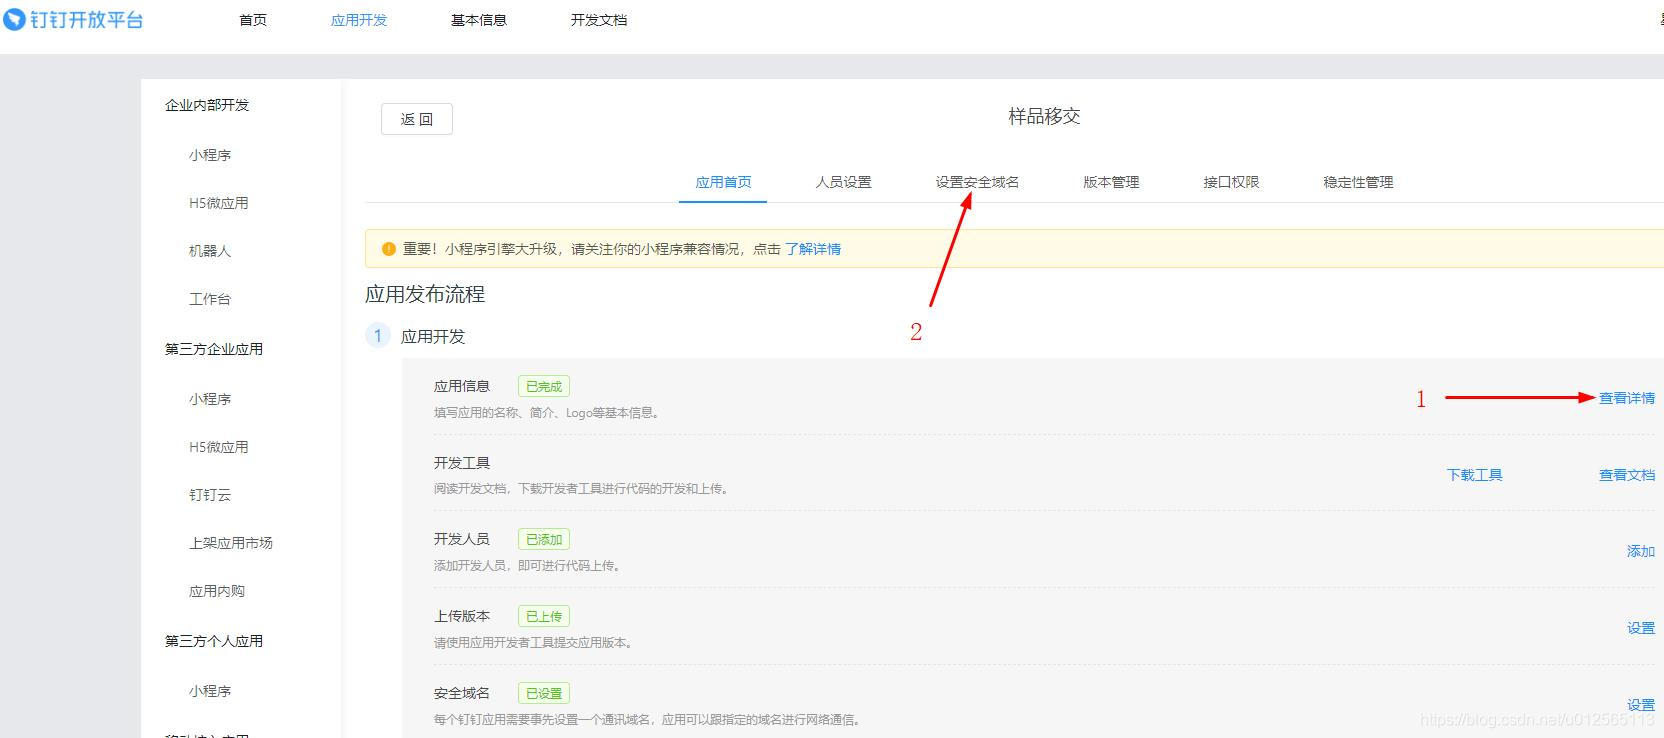Viewport: 1664px width, 738px height.
Task: Switch to the 稳定性管理 tab
Action: tap(1358, 182)
